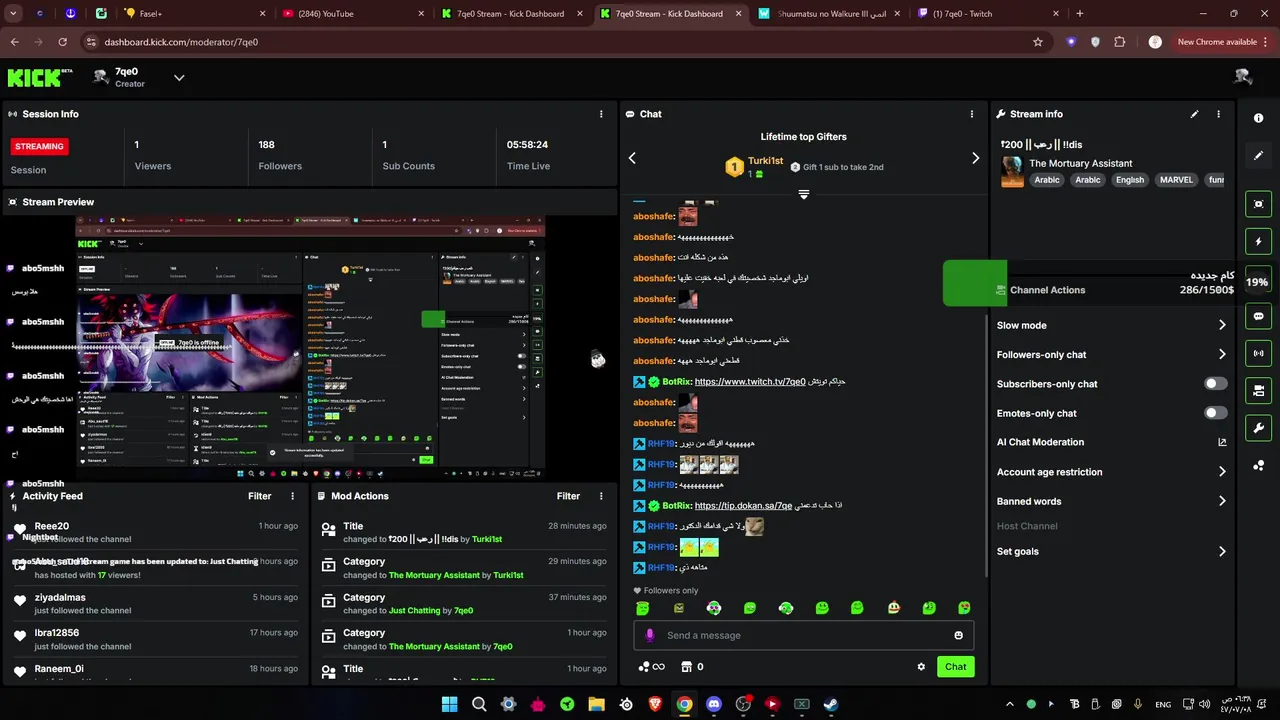This screenshot has height=720, width=1280.
Task: Focus the Send a message input field
Action: 804,635
